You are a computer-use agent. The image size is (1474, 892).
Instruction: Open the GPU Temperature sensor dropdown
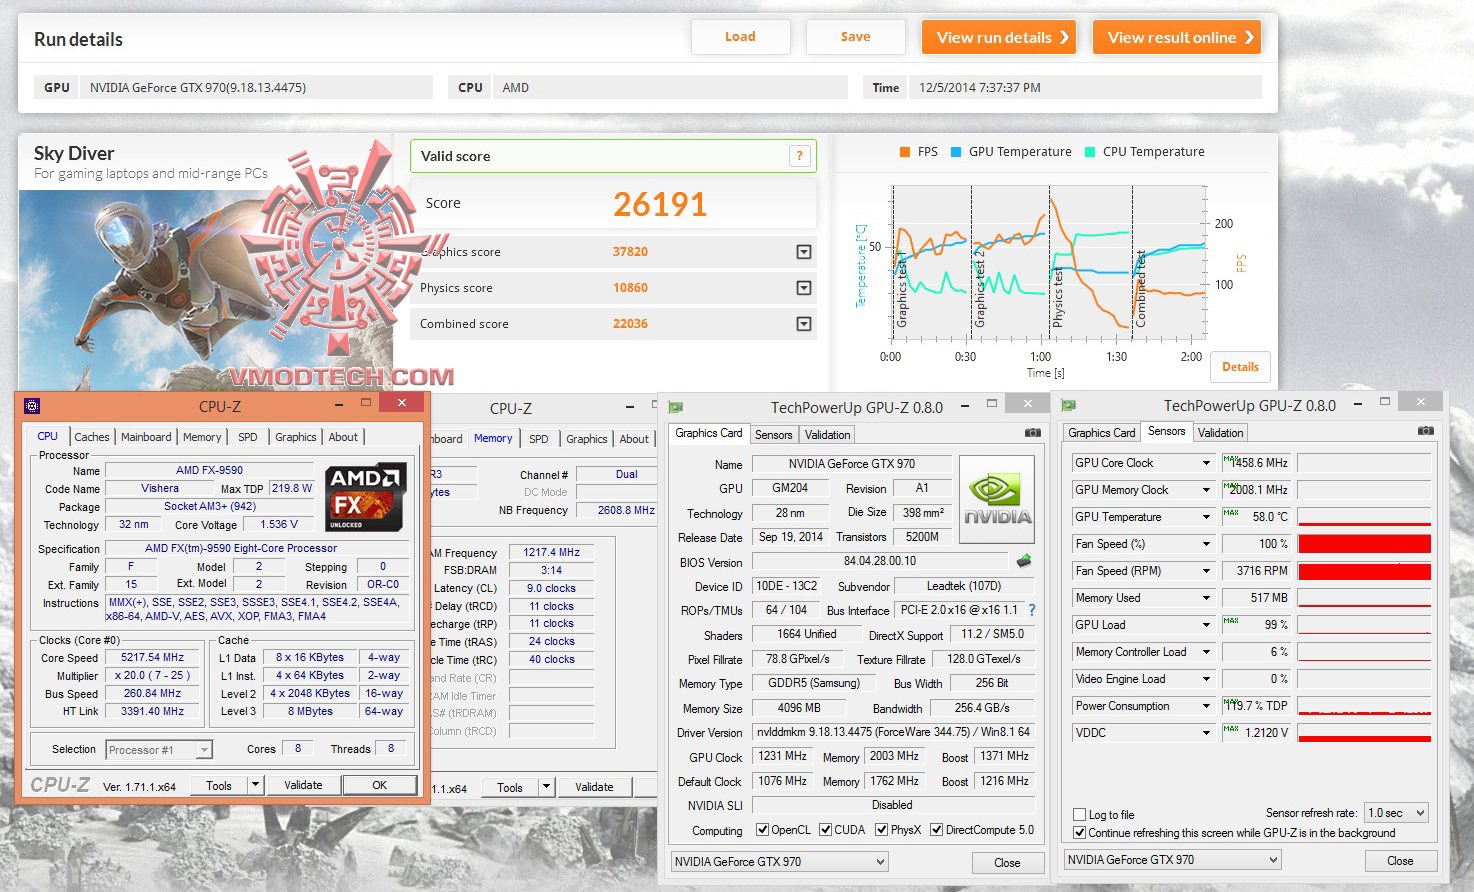click(1206, 517)
